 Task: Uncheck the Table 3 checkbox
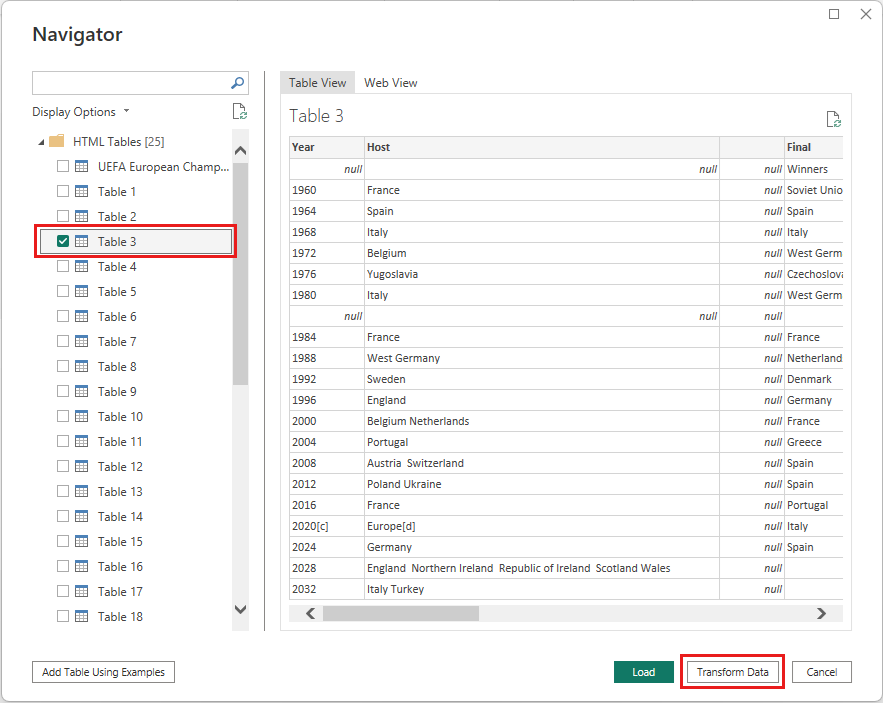click(x=63, y=242)
